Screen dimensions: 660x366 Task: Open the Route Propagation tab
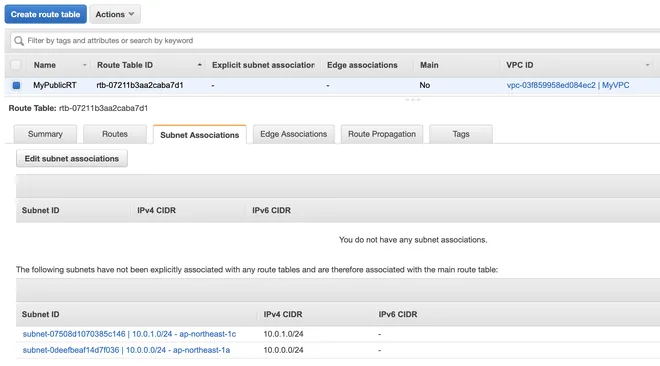tap(382, 134)
